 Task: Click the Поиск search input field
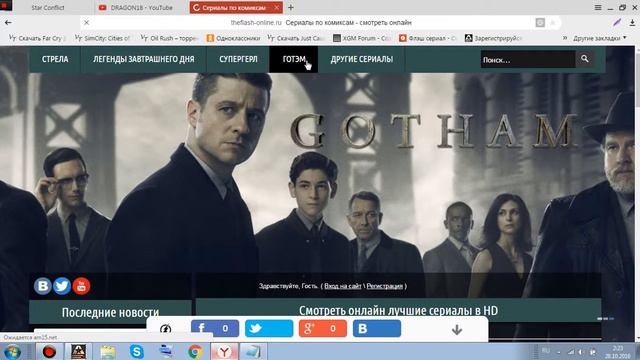pos(528,60)
